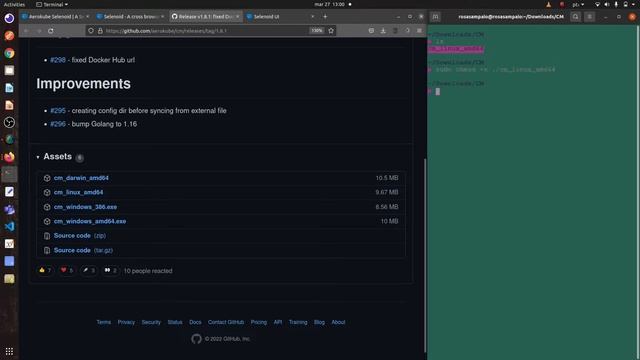This screenshot has width=640, height=360.
Task: Click package icon beside cm_darwin_amd64
Action: point(47,178)
